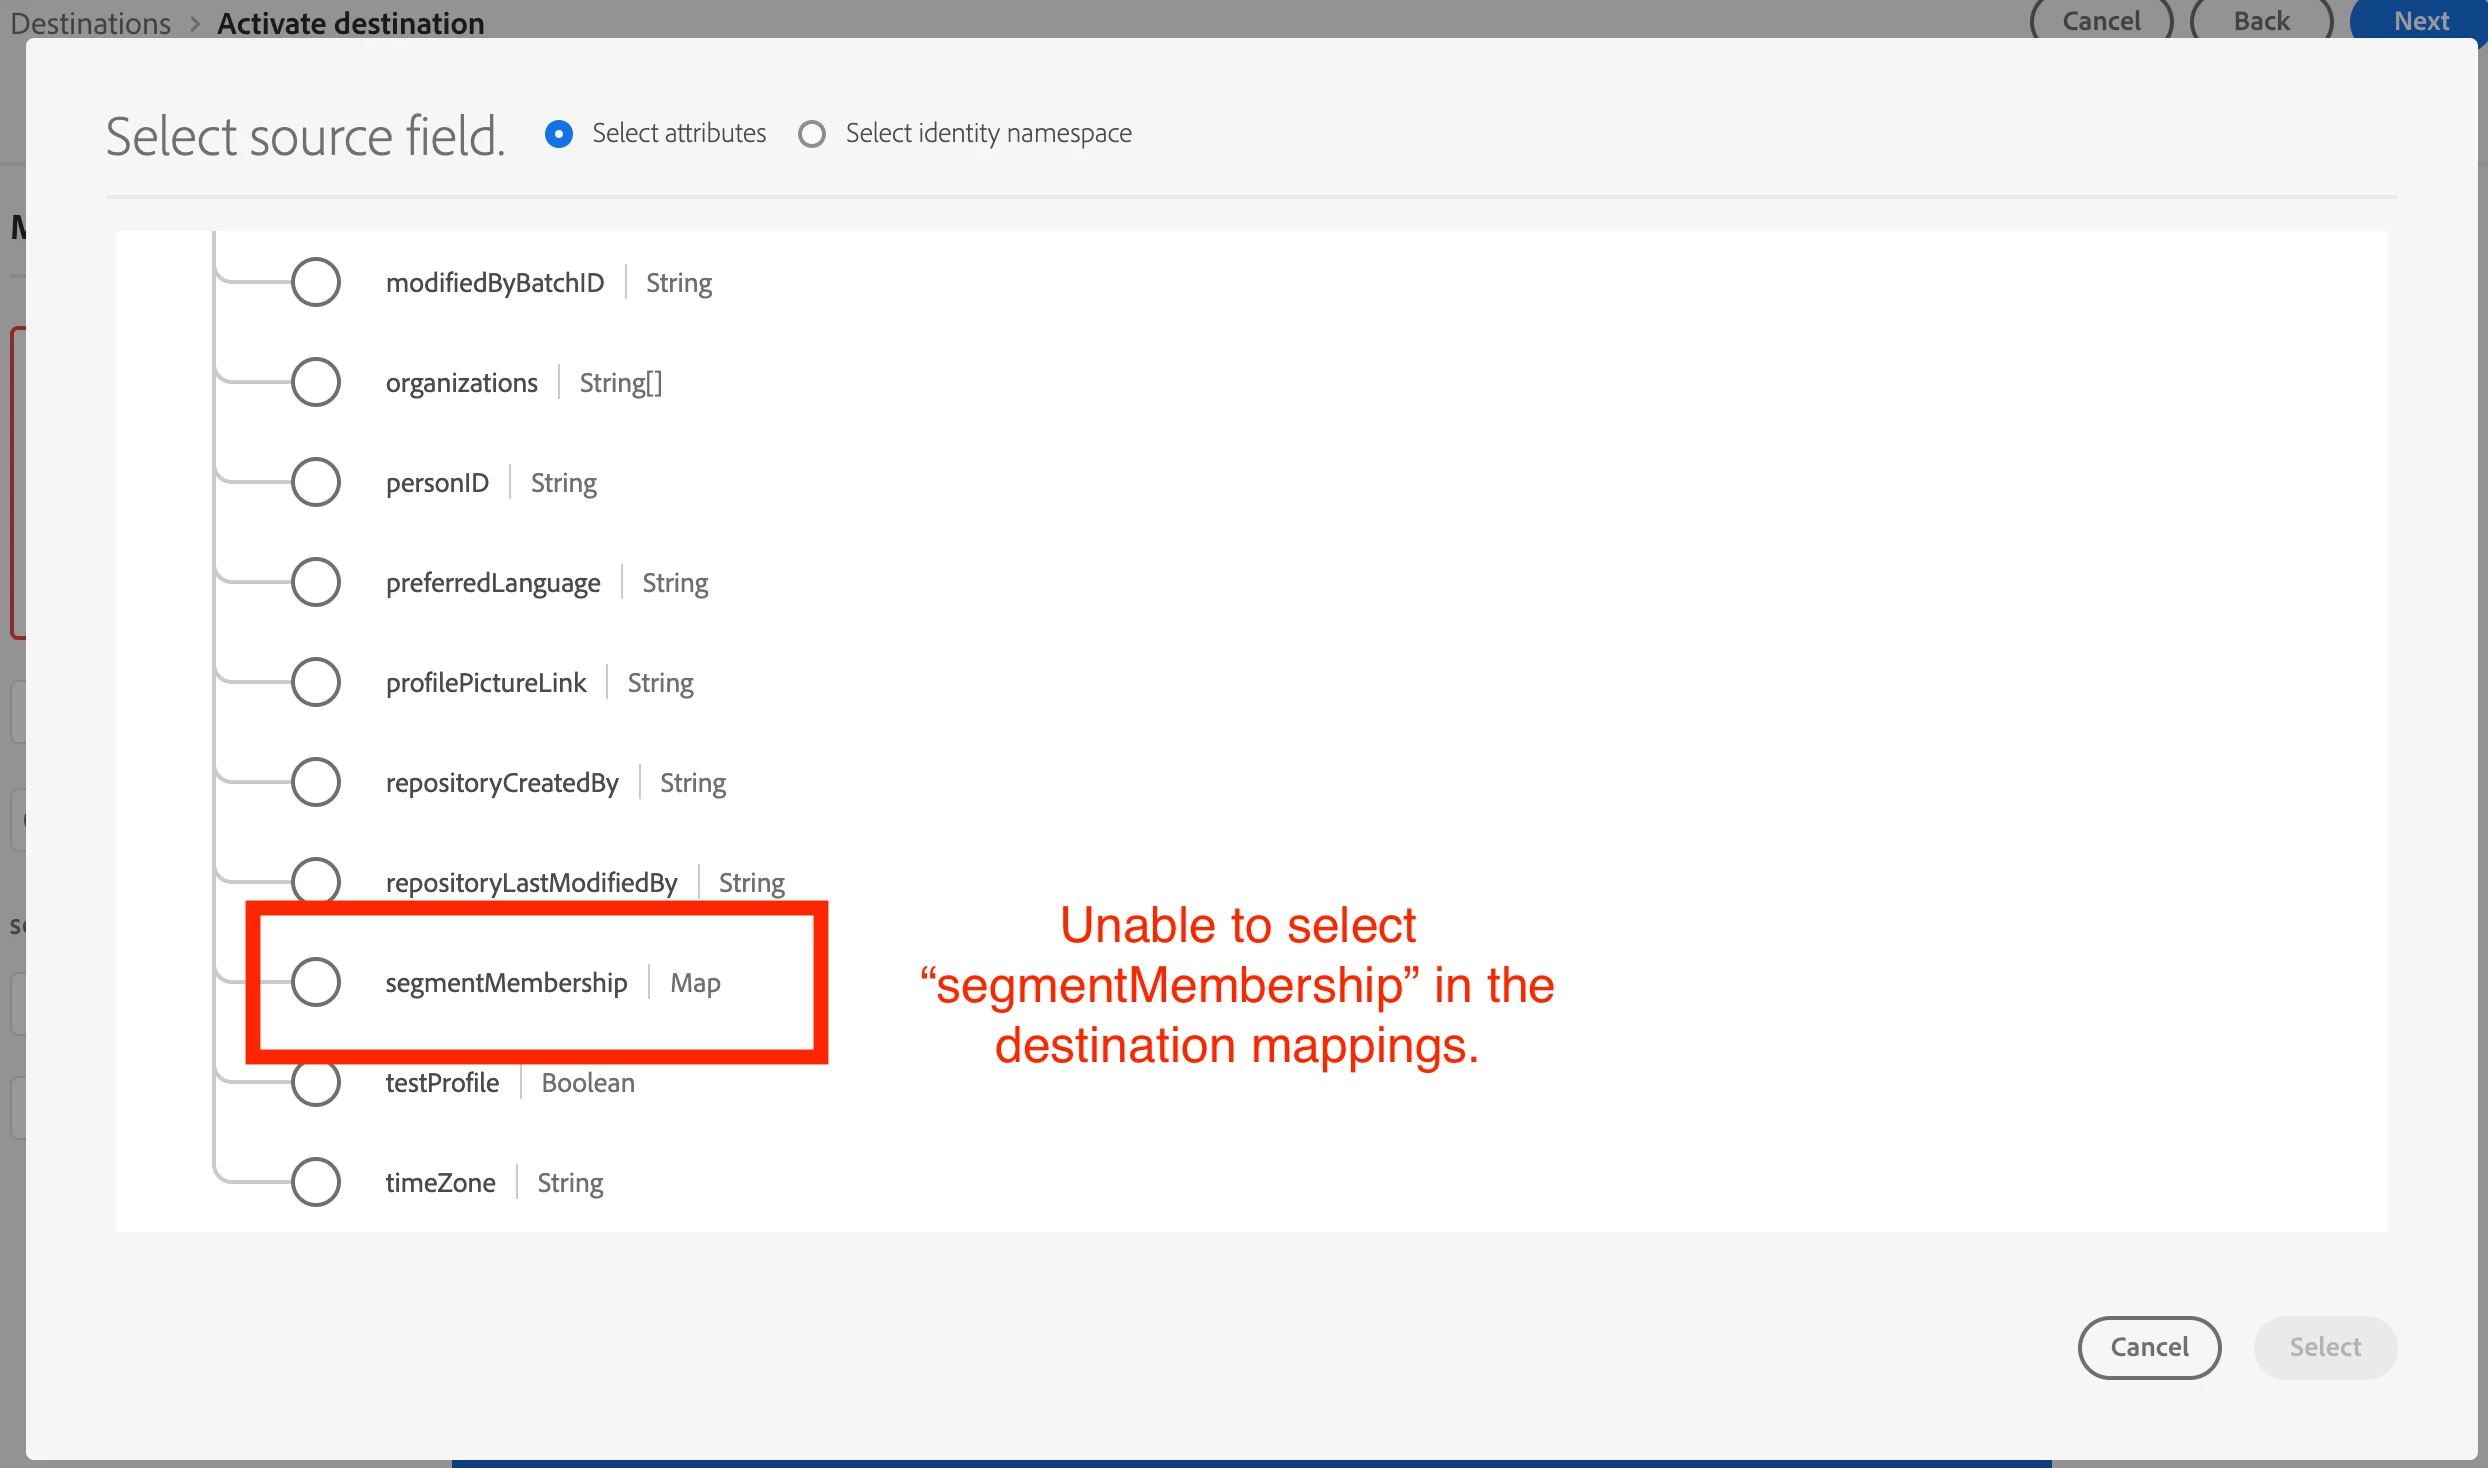Click the Next button at top
The width and height of the screenshot is (2488, 1468).
coord(2420,21)
